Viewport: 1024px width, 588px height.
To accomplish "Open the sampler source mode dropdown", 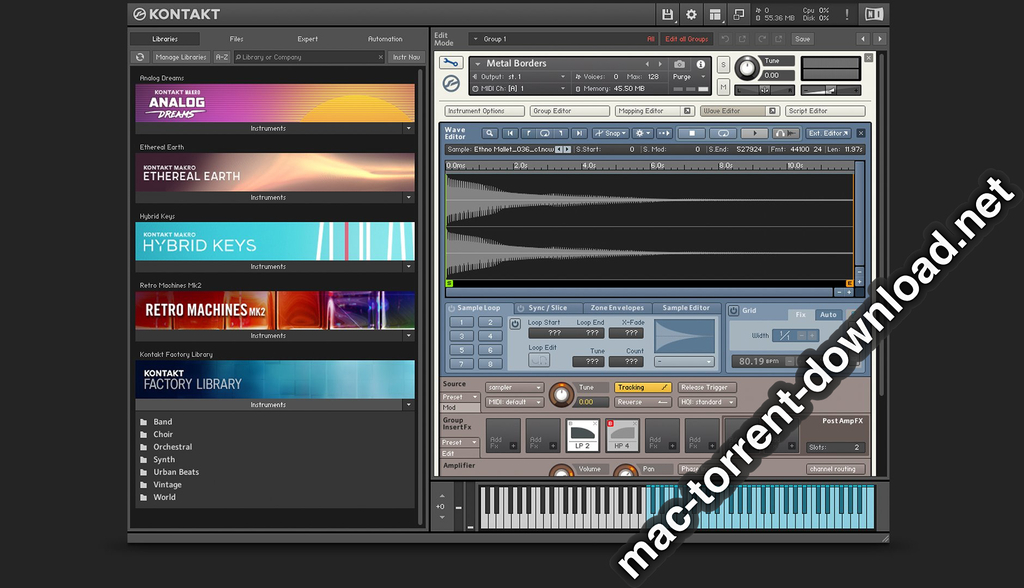I will 514,387.
